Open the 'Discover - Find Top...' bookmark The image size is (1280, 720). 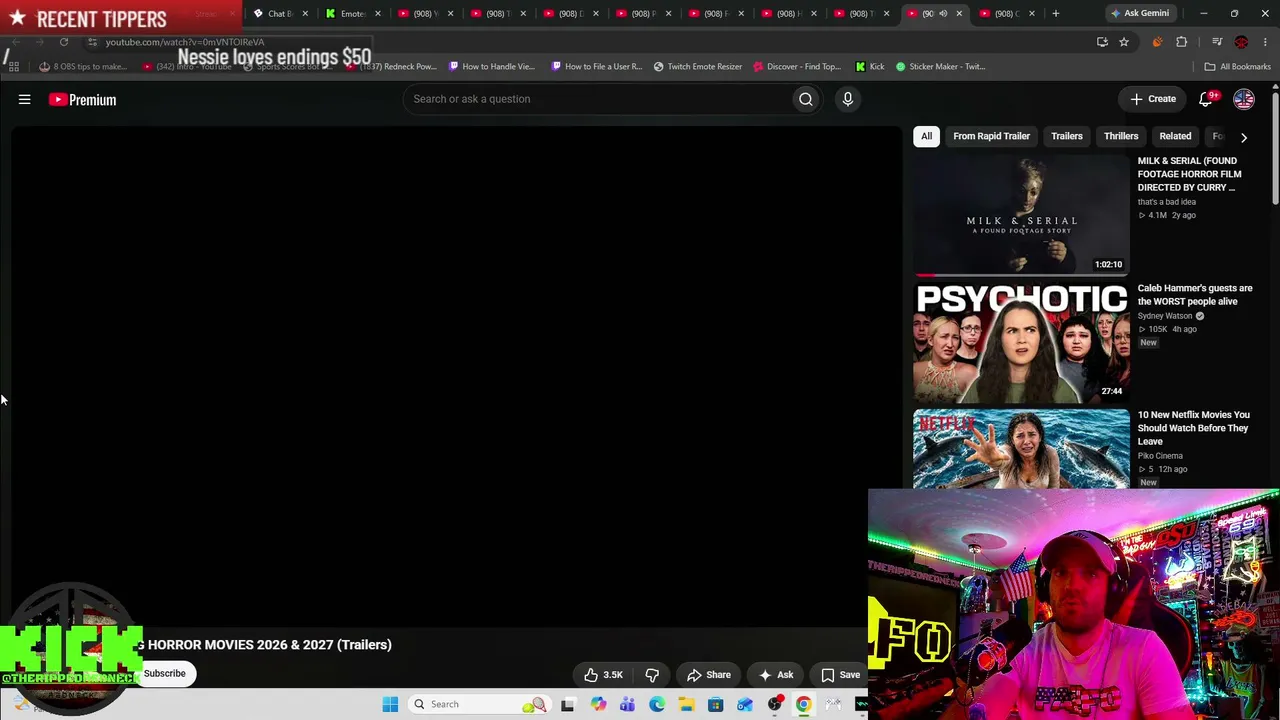click(797, 67)
